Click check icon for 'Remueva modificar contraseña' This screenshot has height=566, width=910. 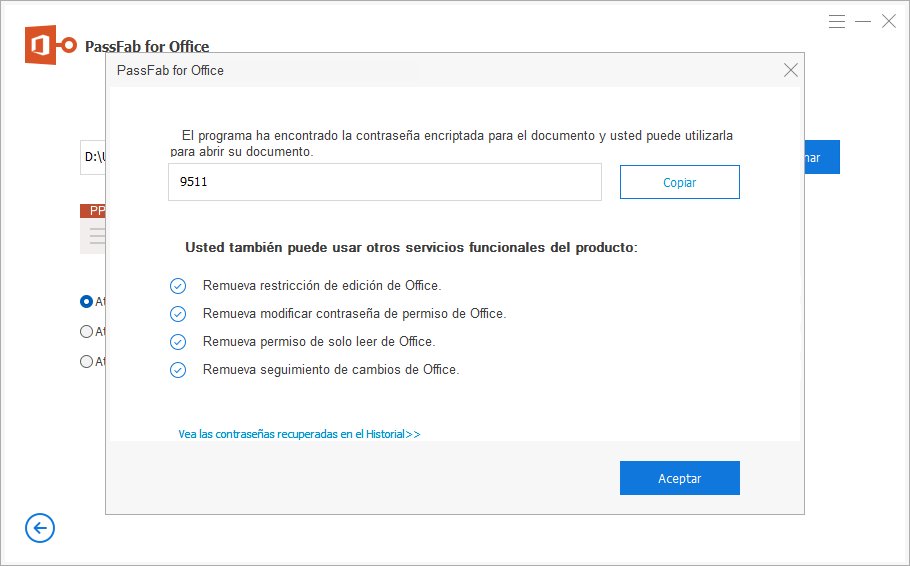pos(178,314)
